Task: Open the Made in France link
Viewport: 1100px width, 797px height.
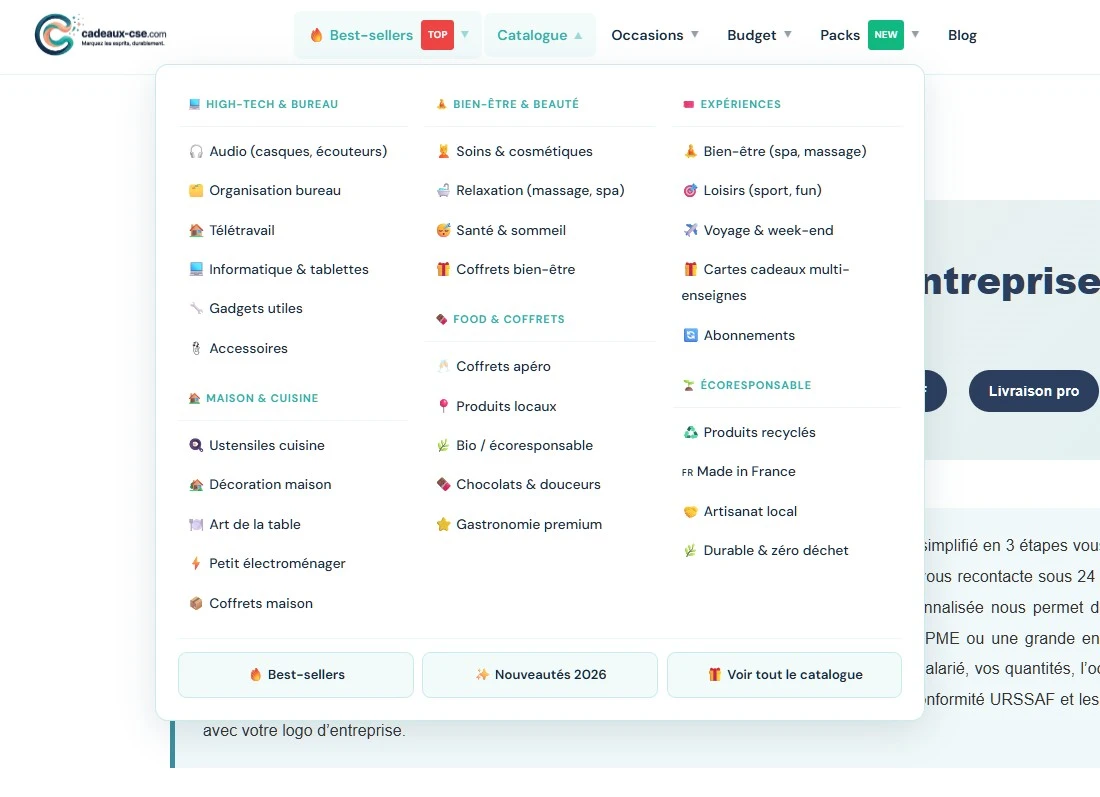Action: 746,471
